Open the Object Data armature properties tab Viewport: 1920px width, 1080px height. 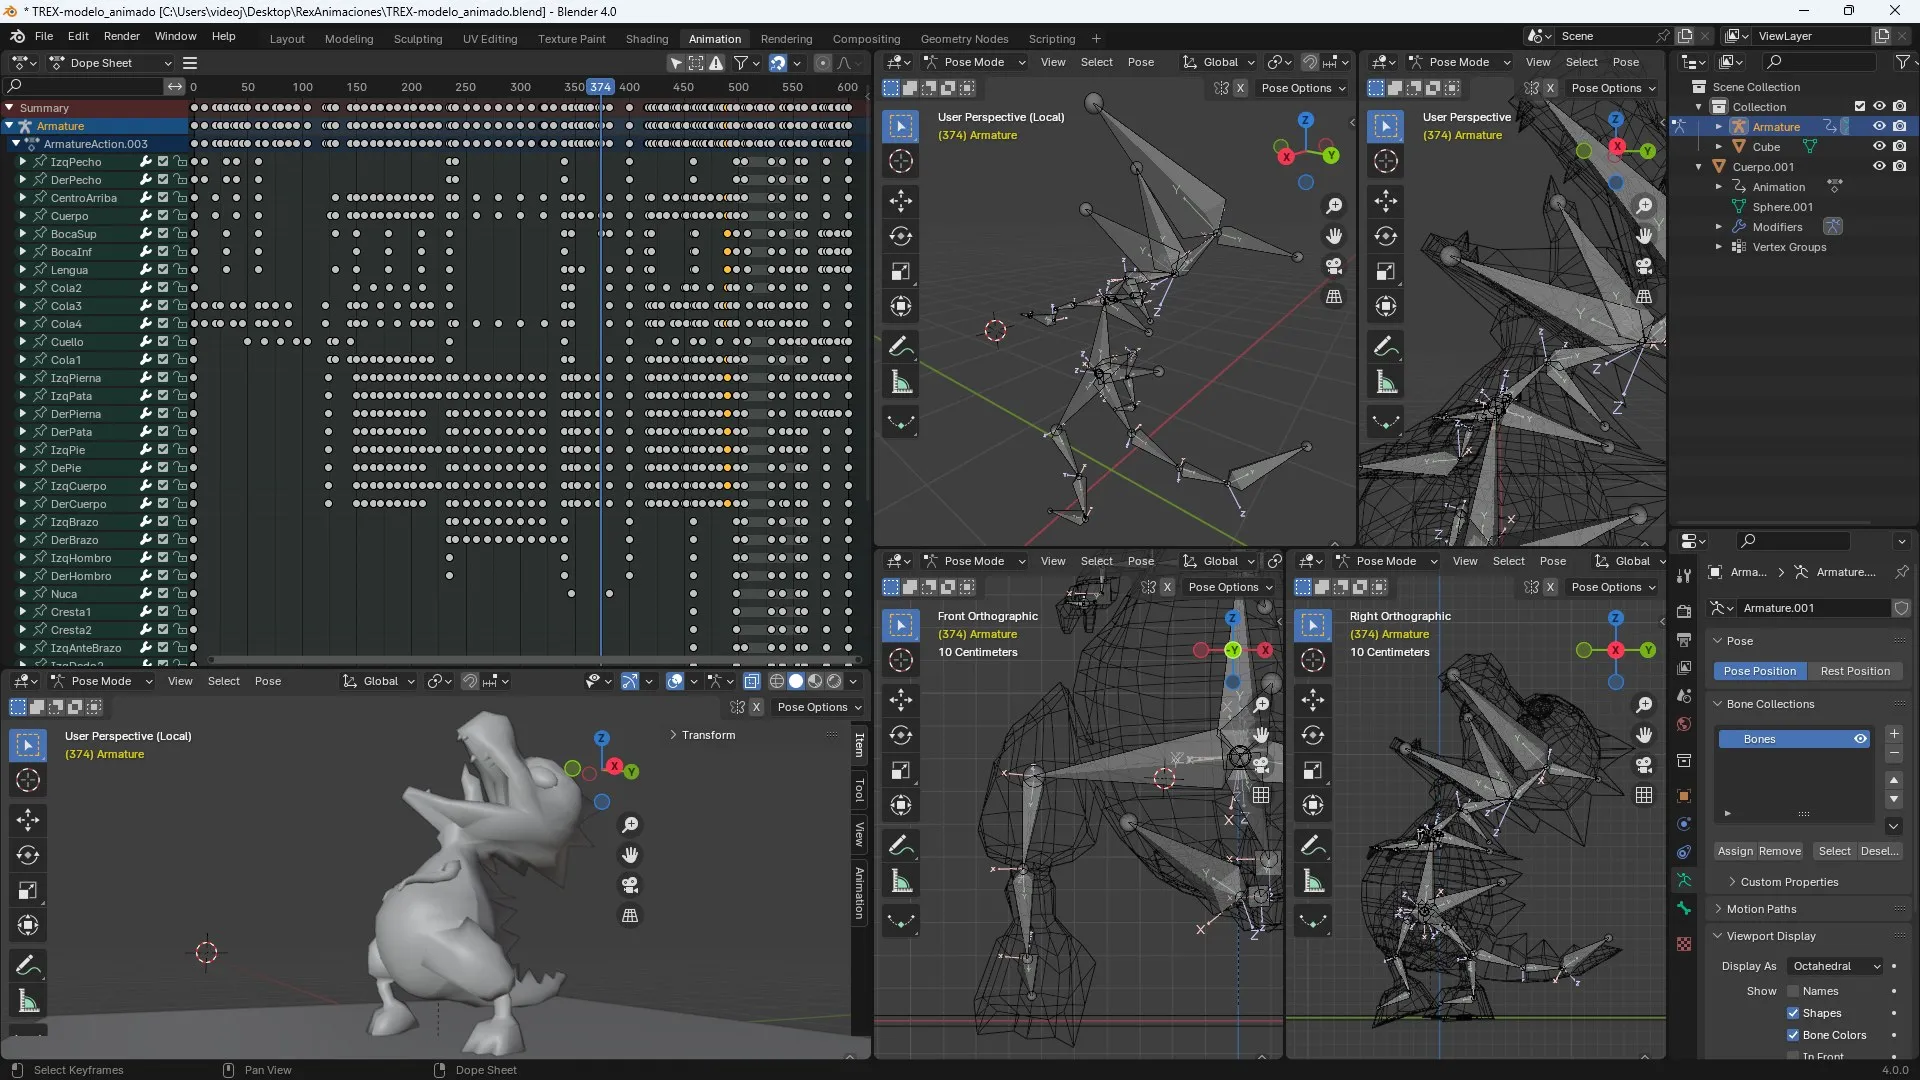[x=1684, y=880]
